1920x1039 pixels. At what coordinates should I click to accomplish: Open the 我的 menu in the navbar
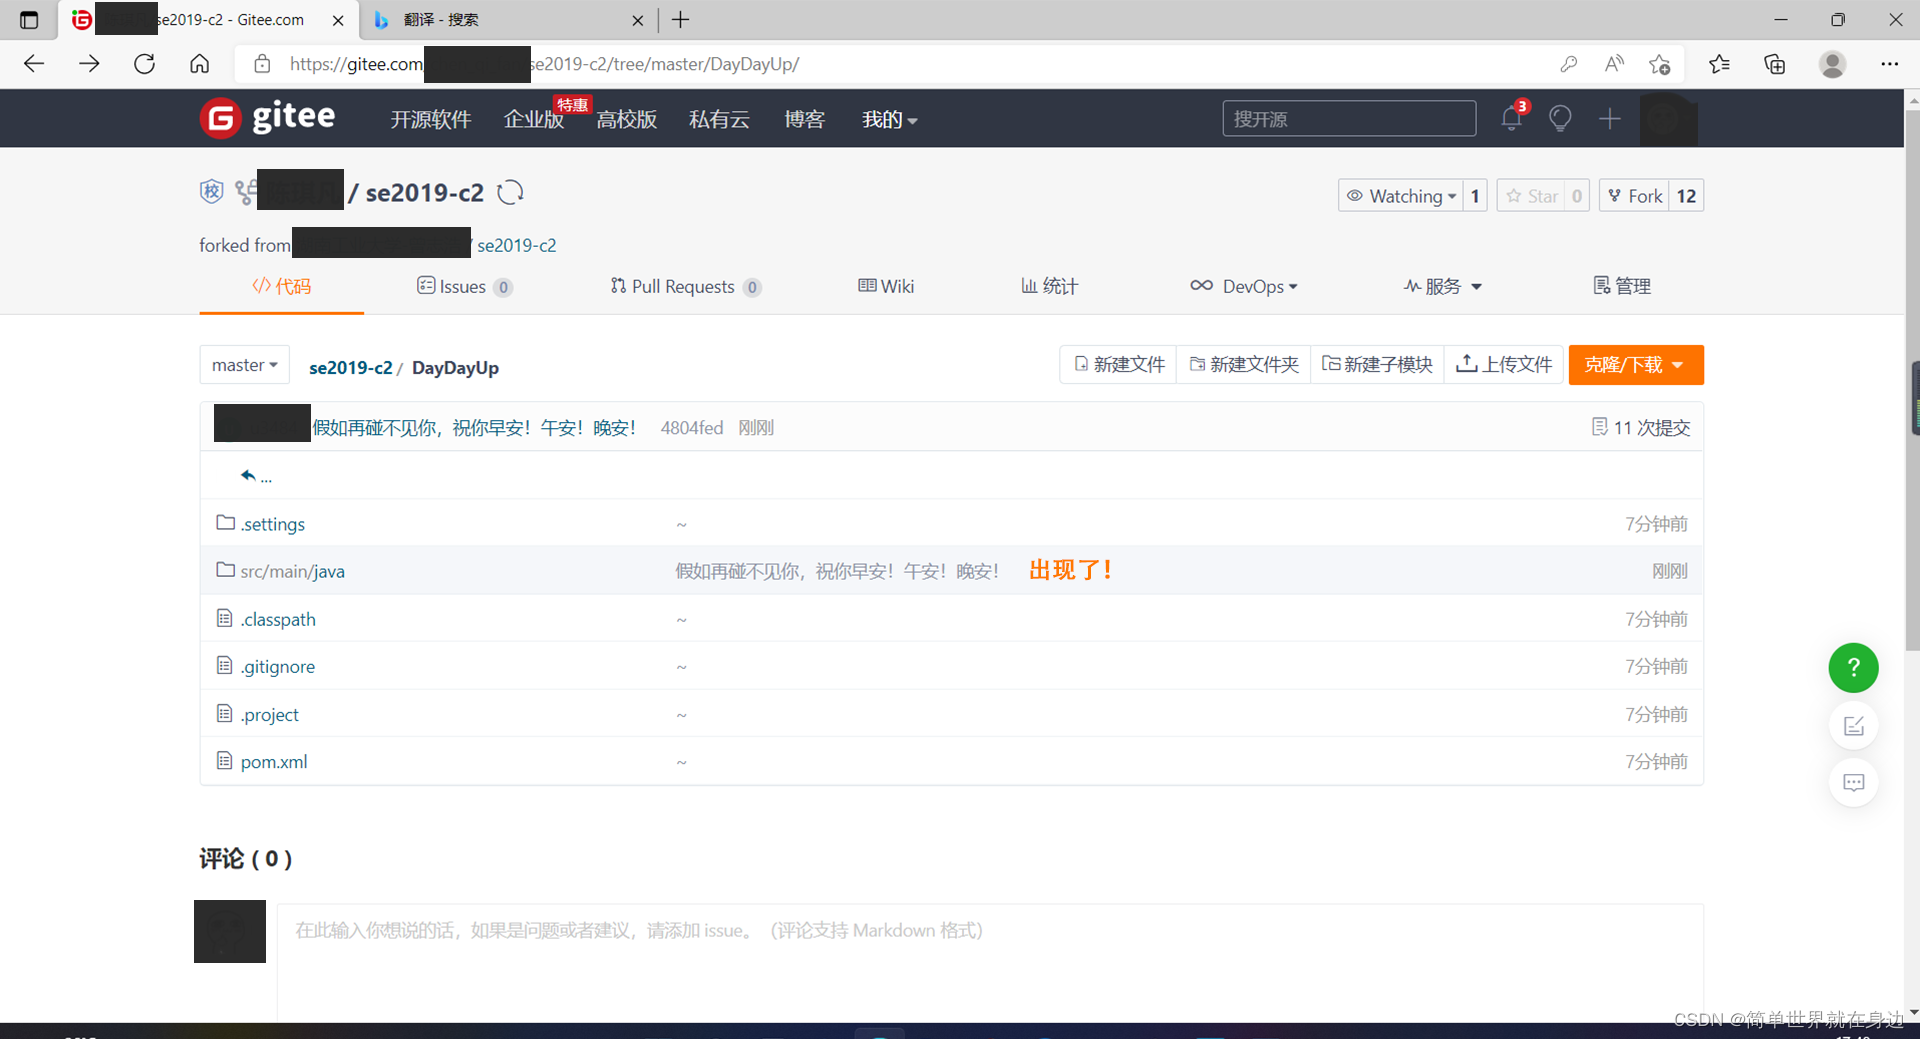[888, 119]
